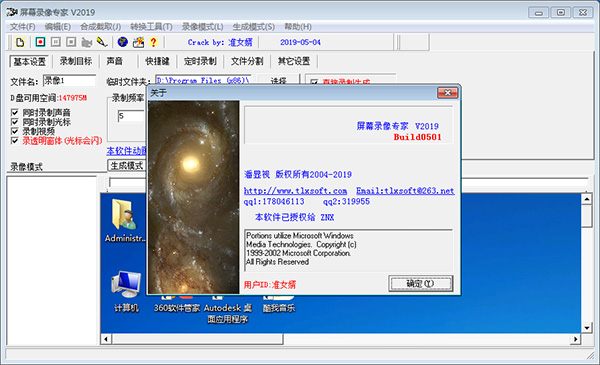Click the preview vertical scrollbar up arrow
Screen dimensions: 600x365
(587, 199)
